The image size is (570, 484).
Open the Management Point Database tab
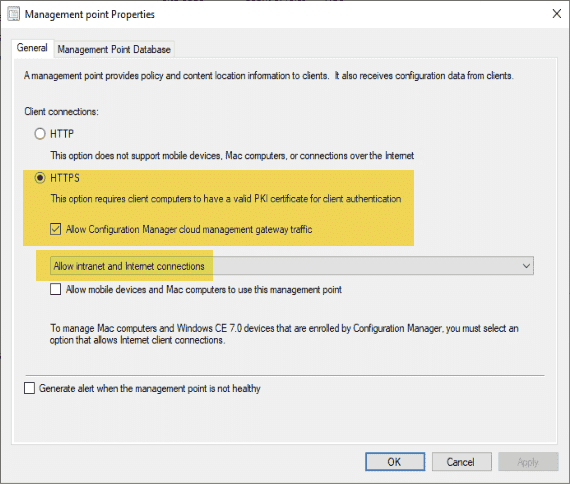pyautogui.click(x=114, y=49)
